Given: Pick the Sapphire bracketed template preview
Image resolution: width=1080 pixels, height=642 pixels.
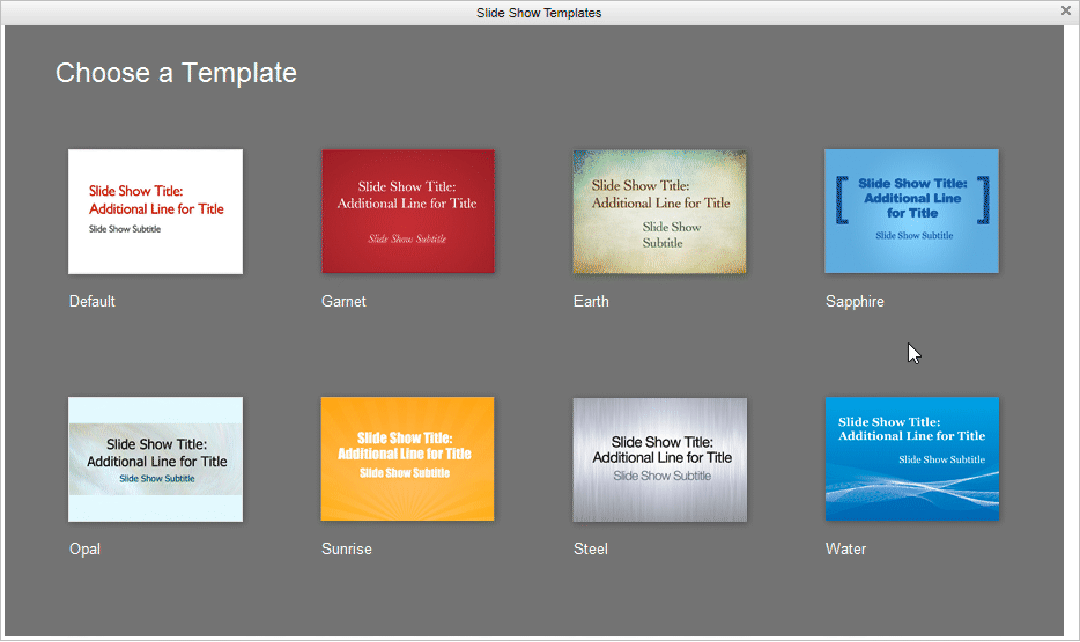Looking at the screenshot, I should coord(911,211).
